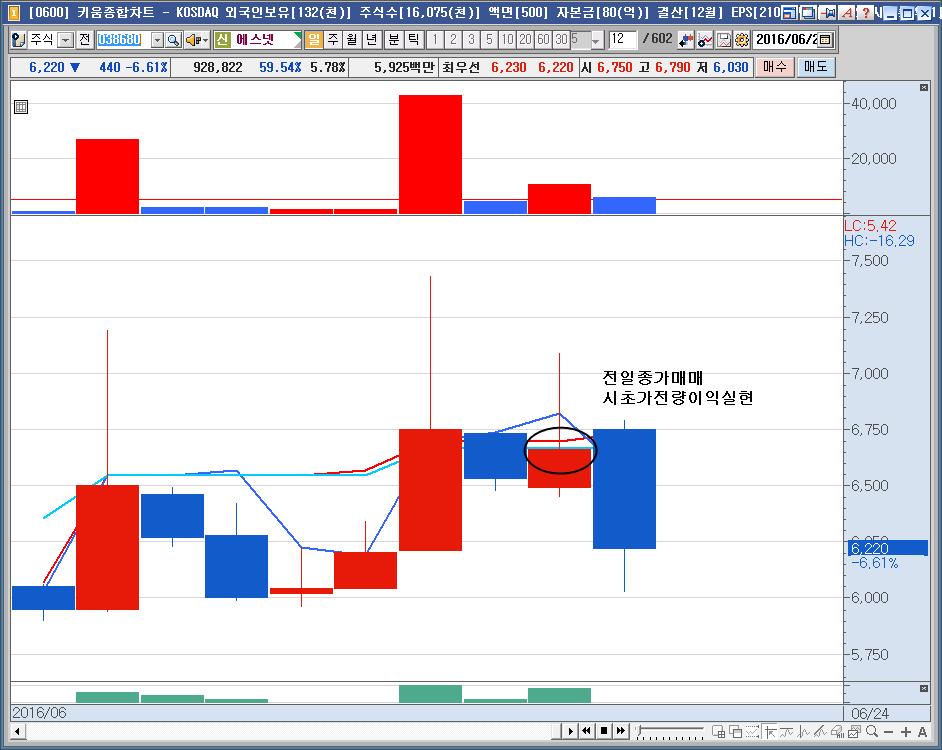942x750 pixels.
Task: Click the small grid icon atop the chart
Action: 21,107
